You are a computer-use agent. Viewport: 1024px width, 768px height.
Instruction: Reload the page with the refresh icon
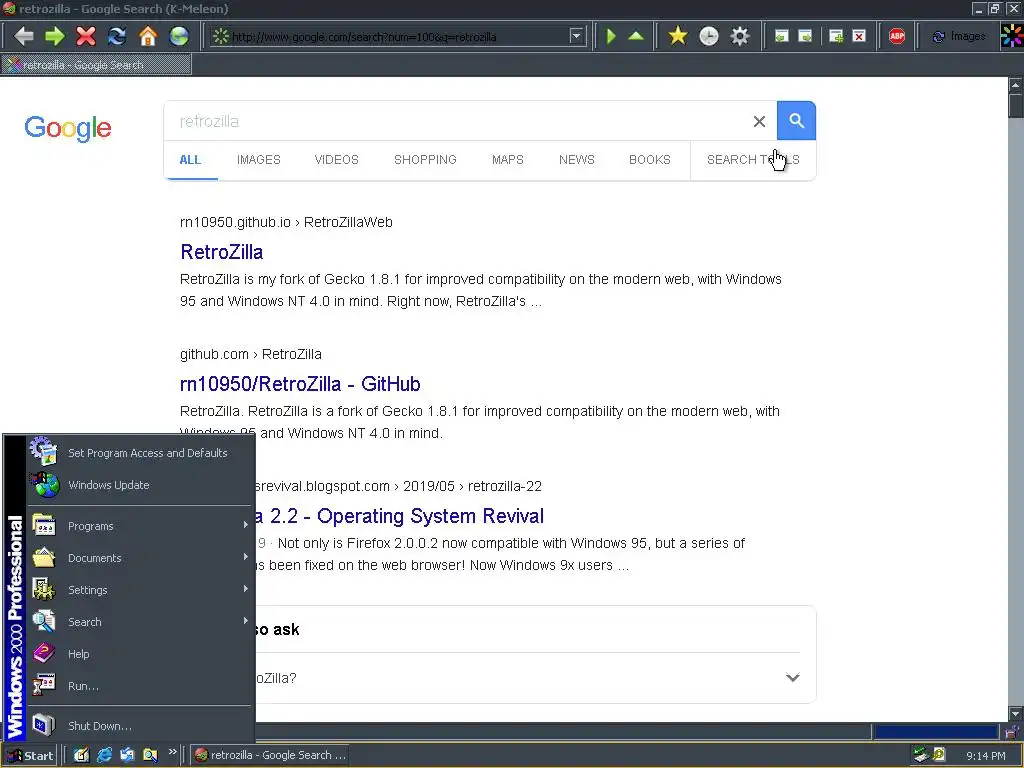(117, 36)
